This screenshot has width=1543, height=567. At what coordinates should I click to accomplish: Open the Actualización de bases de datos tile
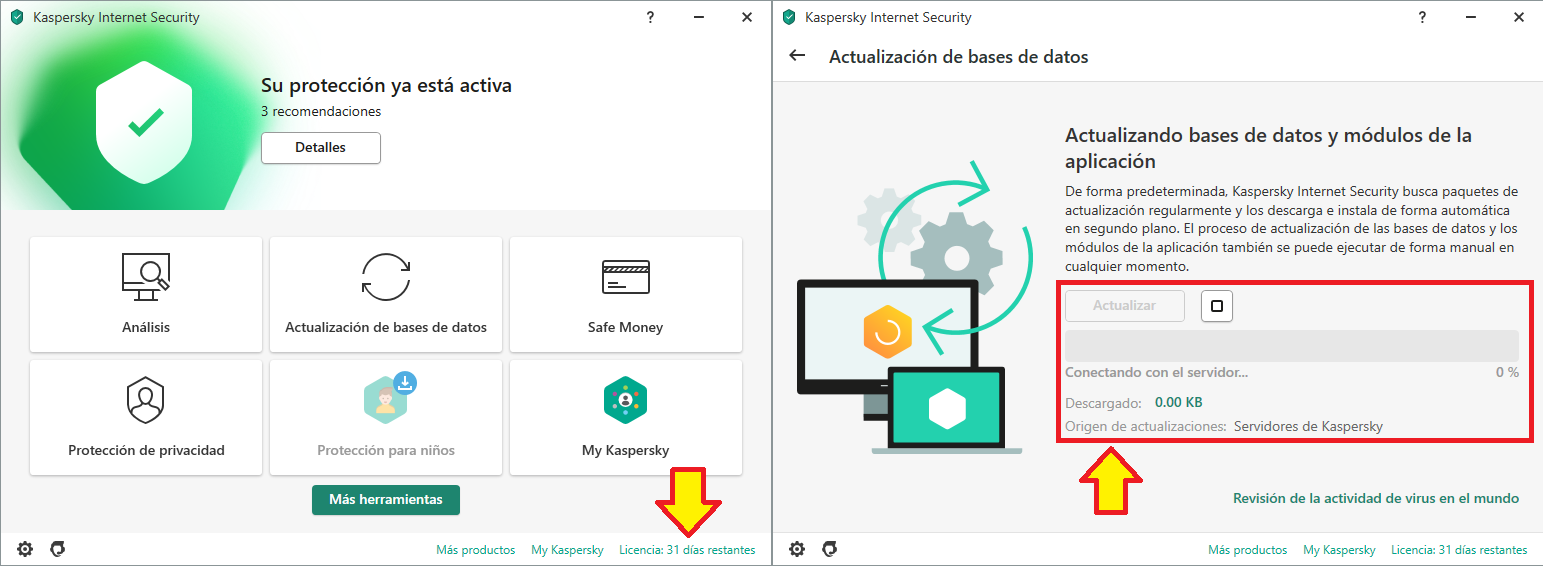[386, 295]
